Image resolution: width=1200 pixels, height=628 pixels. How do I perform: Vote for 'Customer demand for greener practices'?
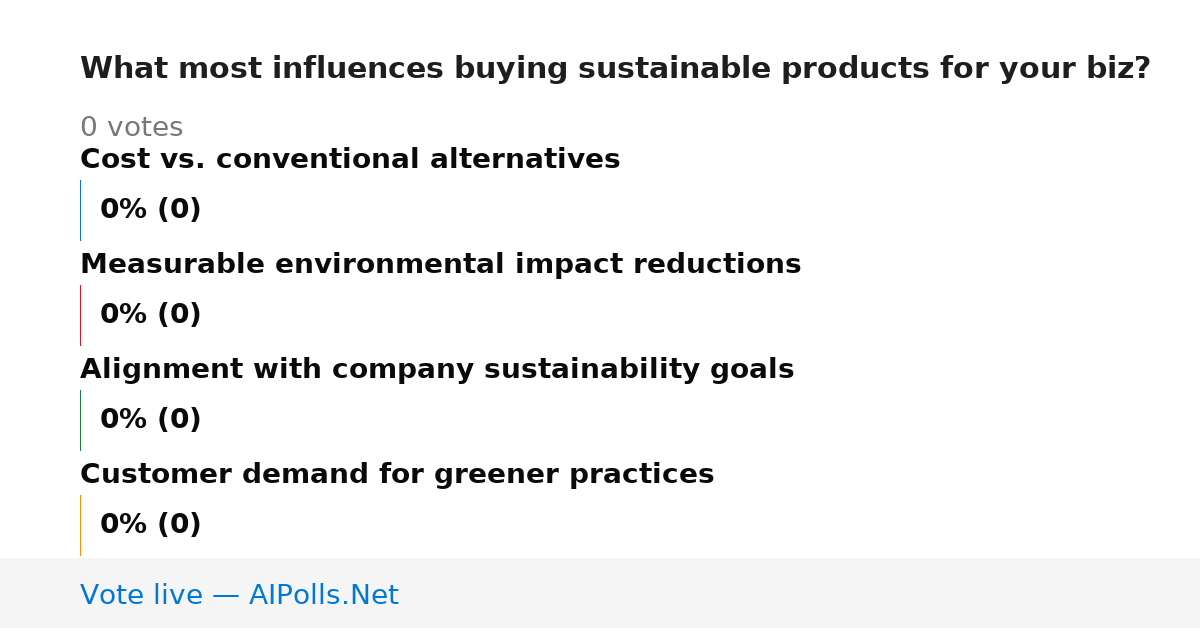click(397, 475)
